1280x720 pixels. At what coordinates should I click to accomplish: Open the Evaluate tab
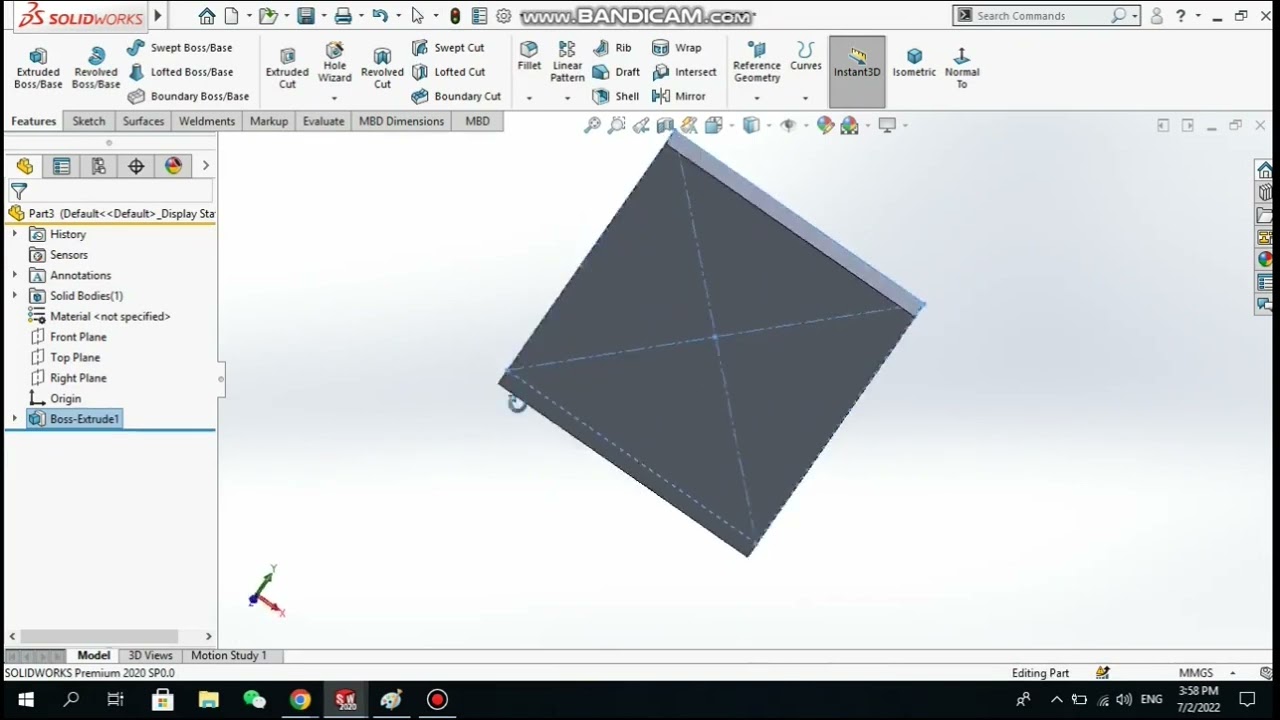(323, 121)
